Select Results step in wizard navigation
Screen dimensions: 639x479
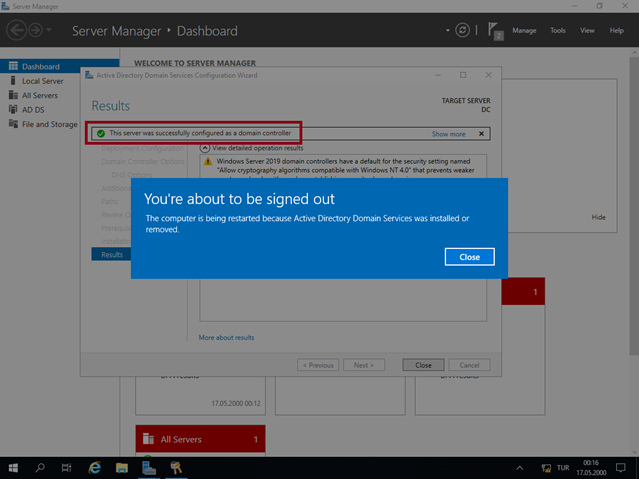click(111, 254)
